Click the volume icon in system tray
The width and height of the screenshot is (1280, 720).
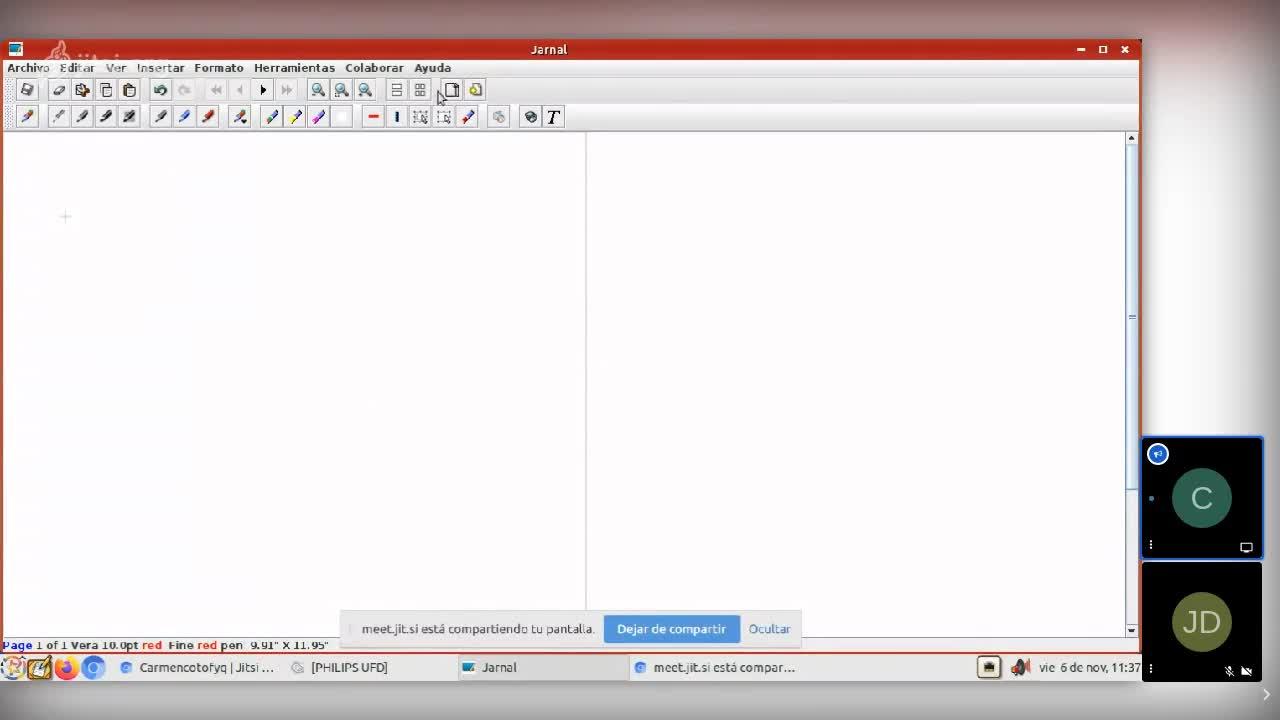1020,667
